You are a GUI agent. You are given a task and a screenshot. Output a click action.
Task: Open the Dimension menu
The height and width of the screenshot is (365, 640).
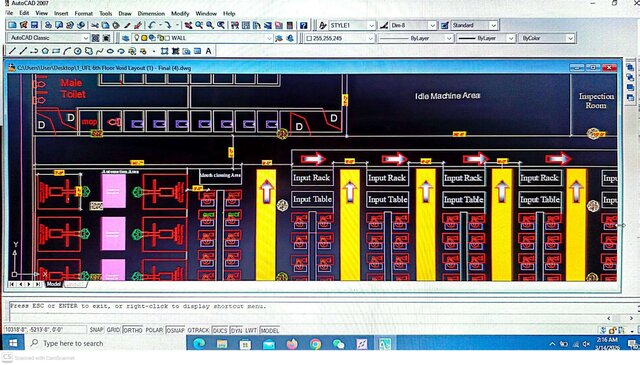click(151, 13)
